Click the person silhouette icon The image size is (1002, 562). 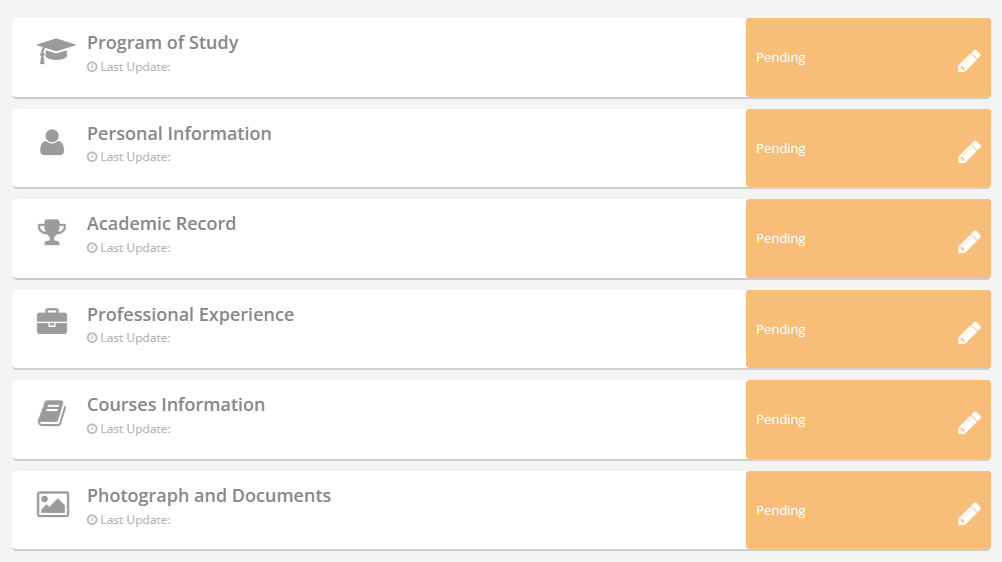(x=52, y=142)
